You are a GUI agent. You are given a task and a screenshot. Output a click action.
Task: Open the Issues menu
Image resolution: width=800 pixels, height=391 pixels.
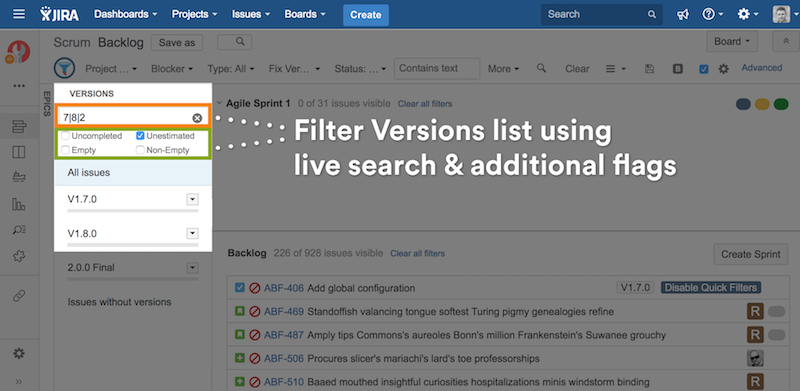(x=251, y=14)
